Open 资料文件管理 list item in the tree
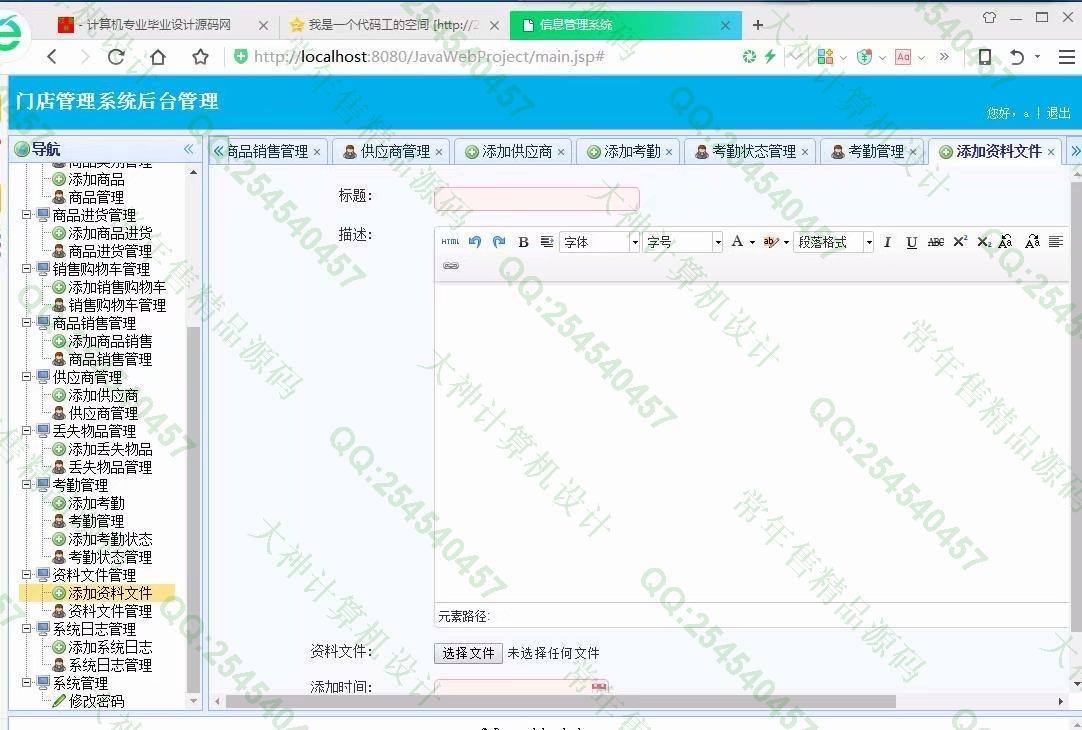This screenshot has height=730, width=1082. [x=110, y=611]
